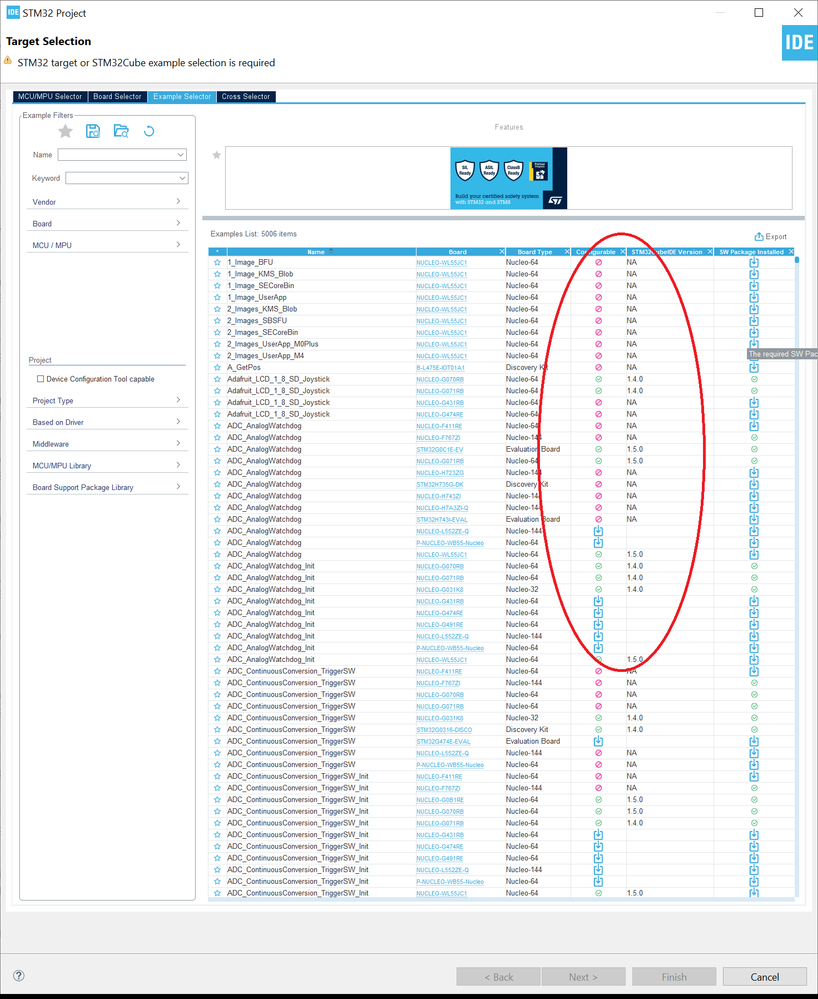Toggle favorite star for 2_Images_KMS_Blob
Viewport: 818px width, 999px height.
217,309
